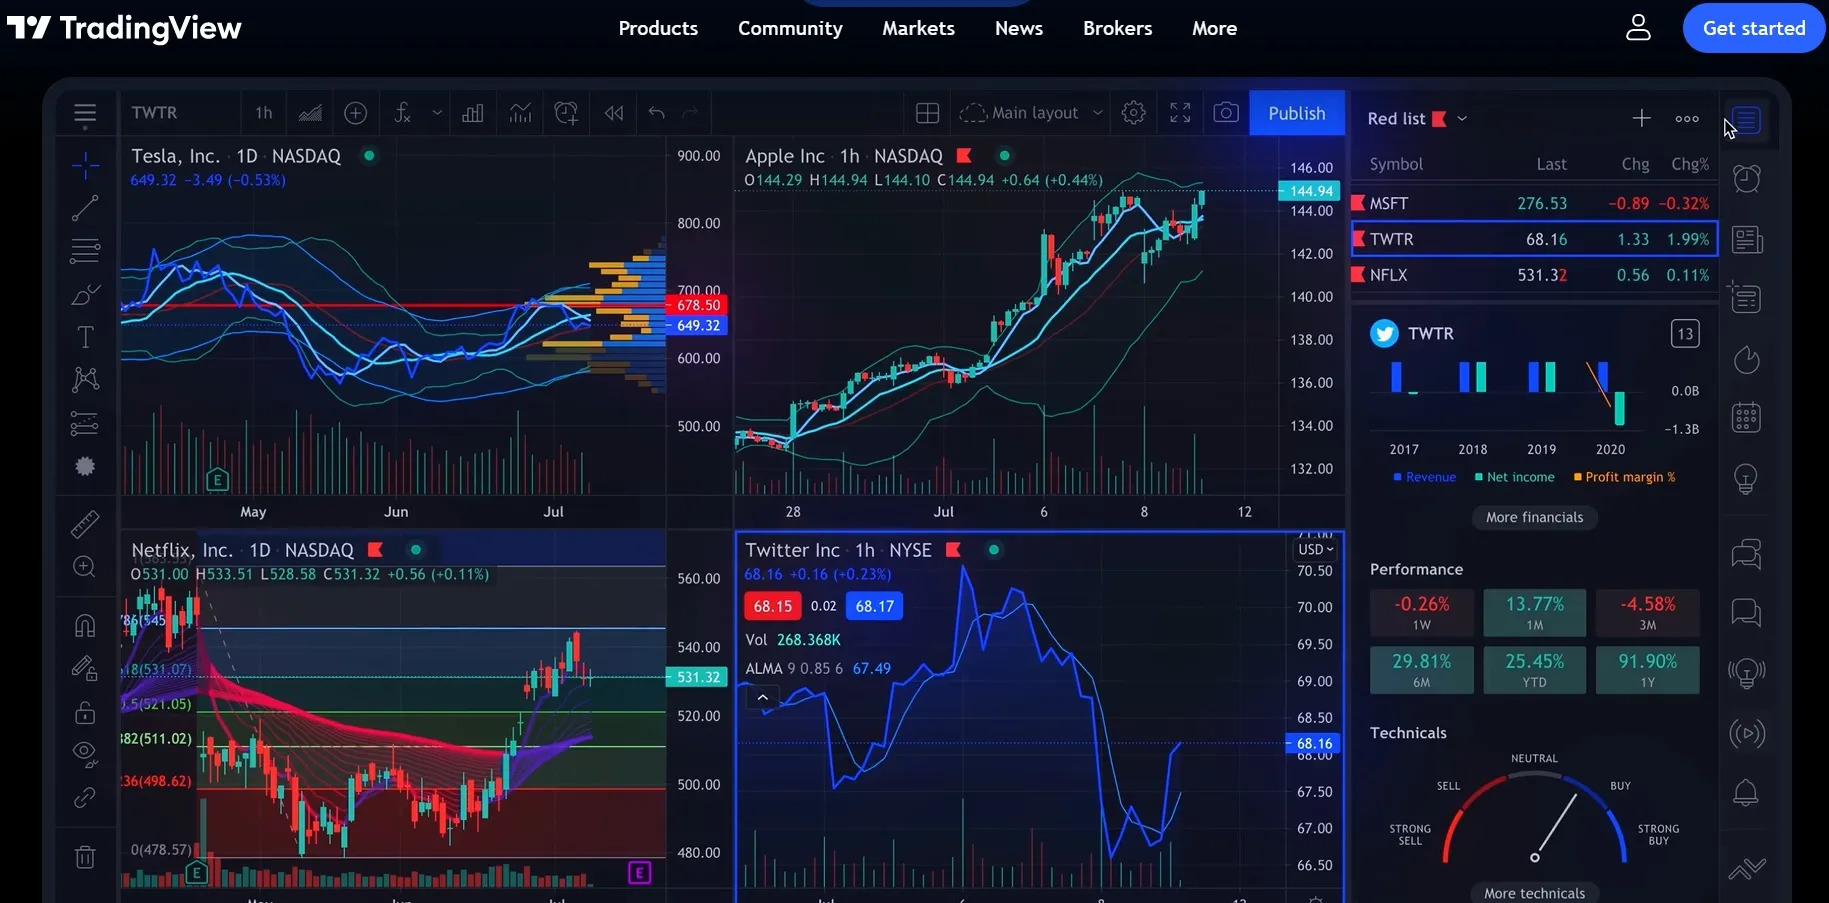Open the notifications bell icon in sidebar
This screenshot has width=1829, height=903.
pos(1746,793)
